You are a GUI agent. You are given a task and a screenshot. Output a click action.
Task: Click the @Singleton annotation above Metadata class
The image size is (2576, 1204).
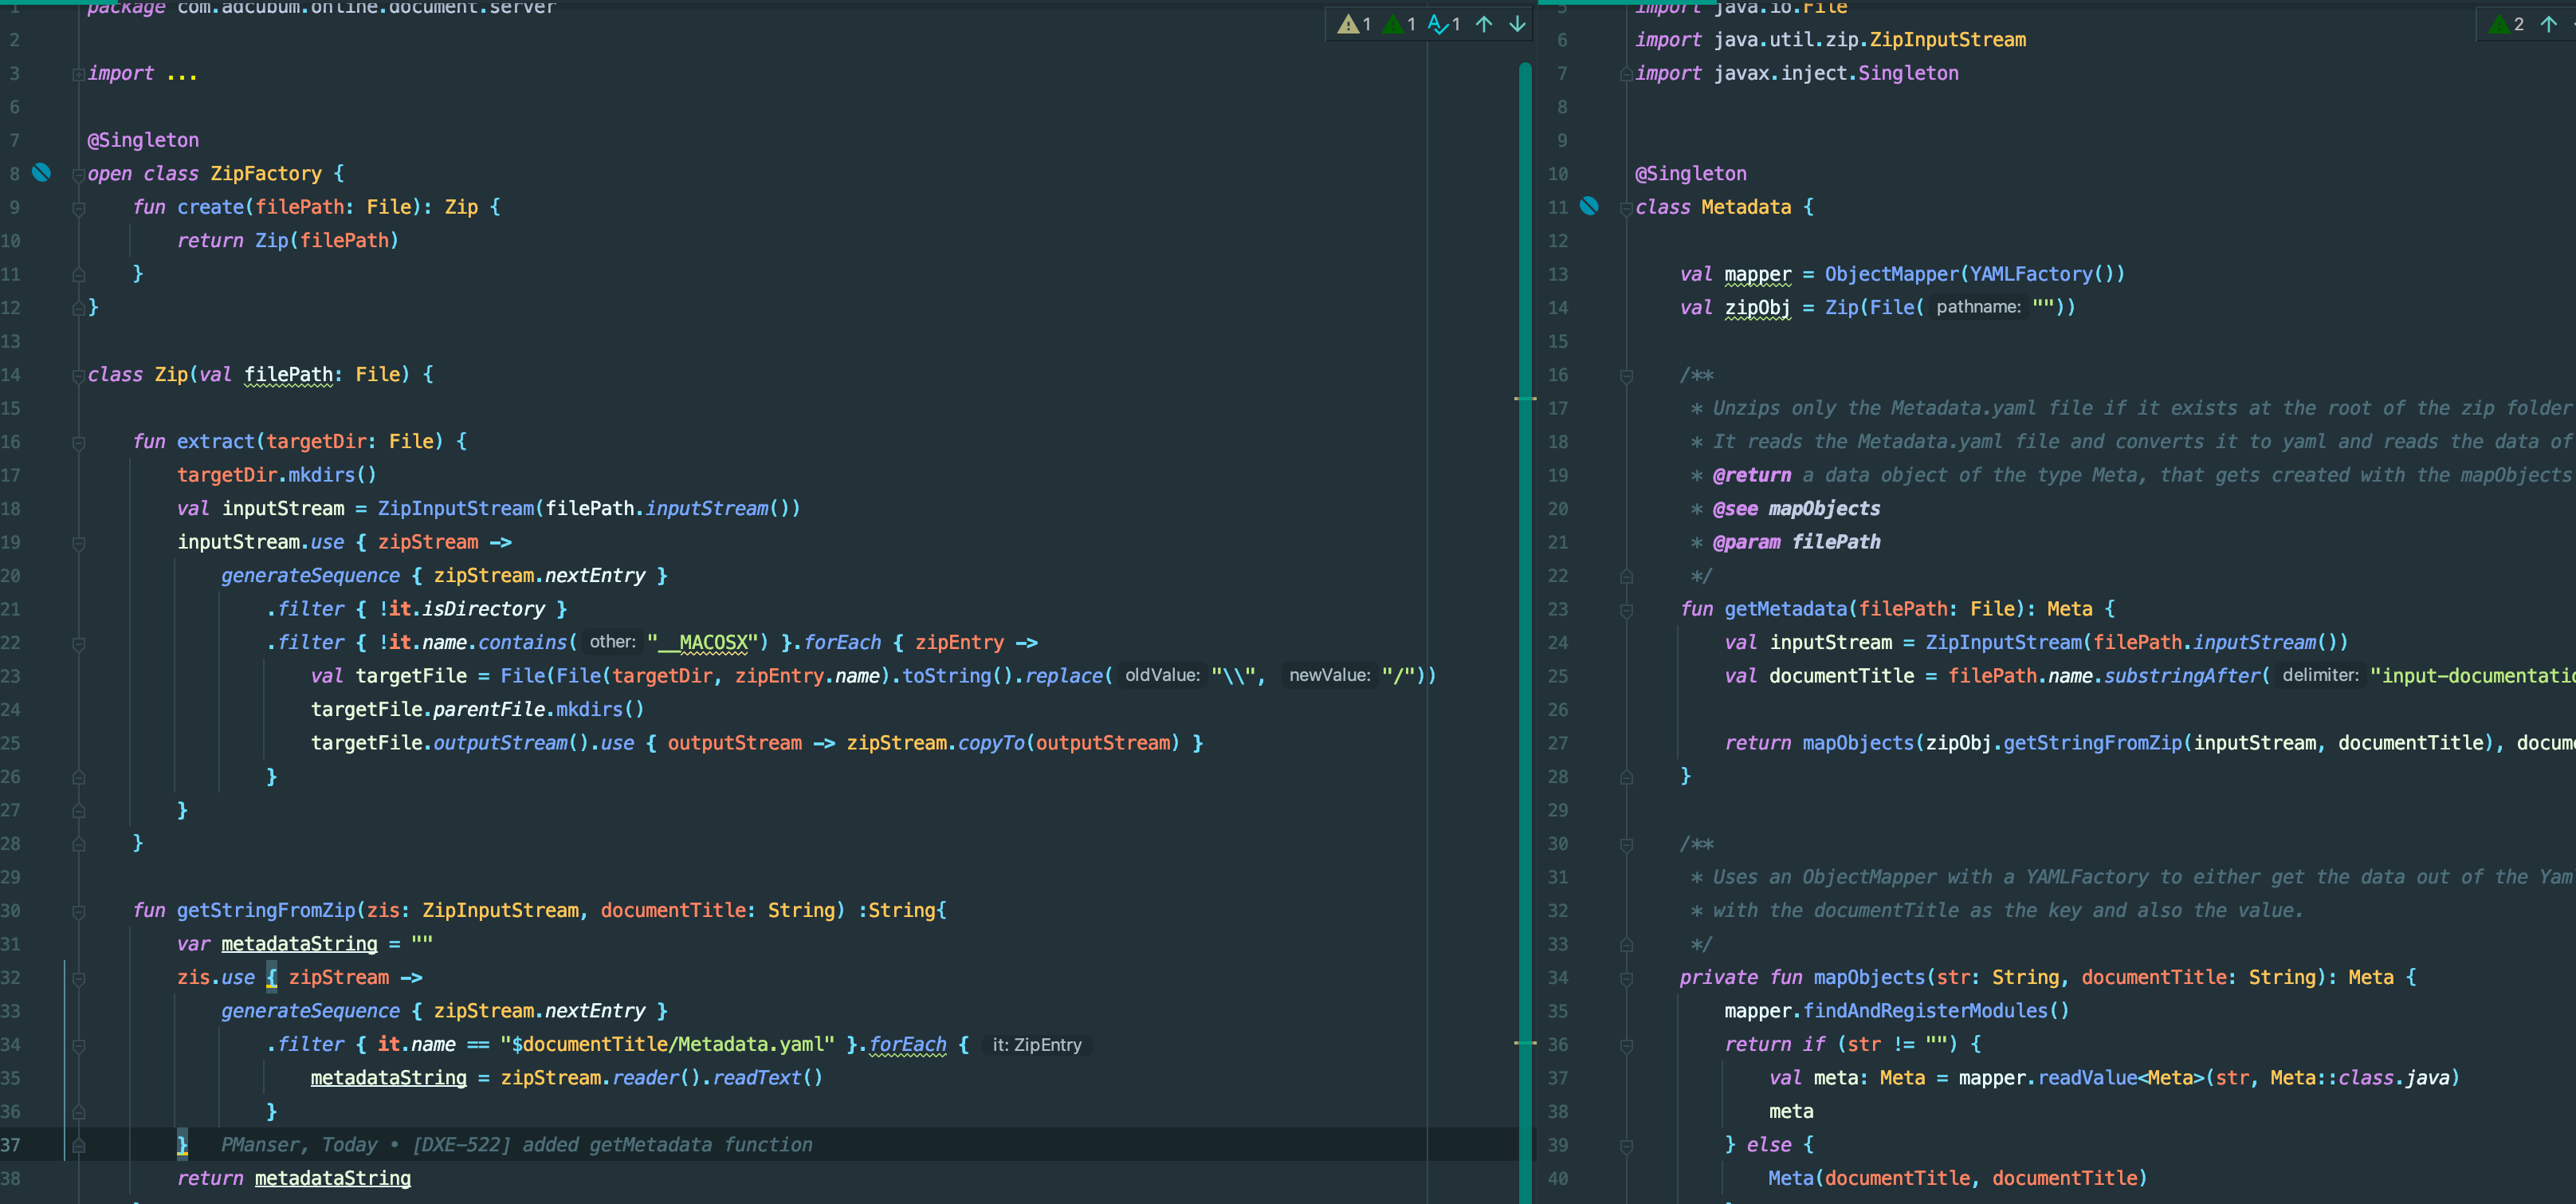pyautogui.click(x=1691, y=173)
